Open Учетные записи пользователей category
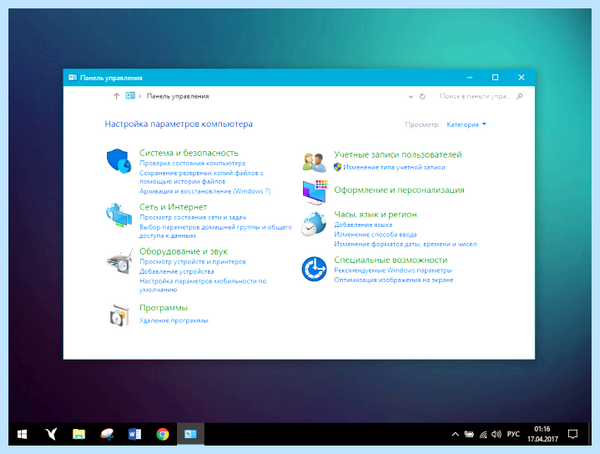This screenshot has width=600, height=454. (398, 155)
